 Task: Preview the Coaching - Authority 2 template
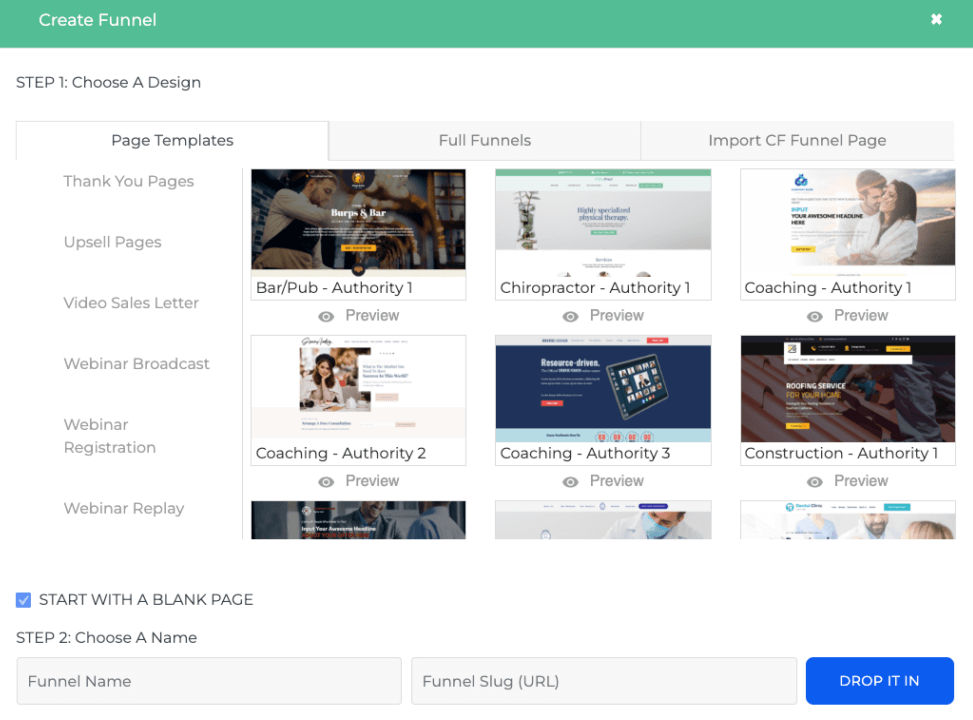point(358,480)
